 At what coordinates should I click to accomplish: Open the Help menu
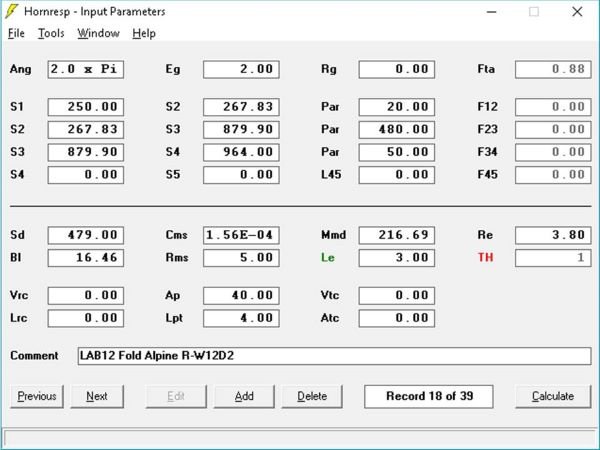coord(144,33)
